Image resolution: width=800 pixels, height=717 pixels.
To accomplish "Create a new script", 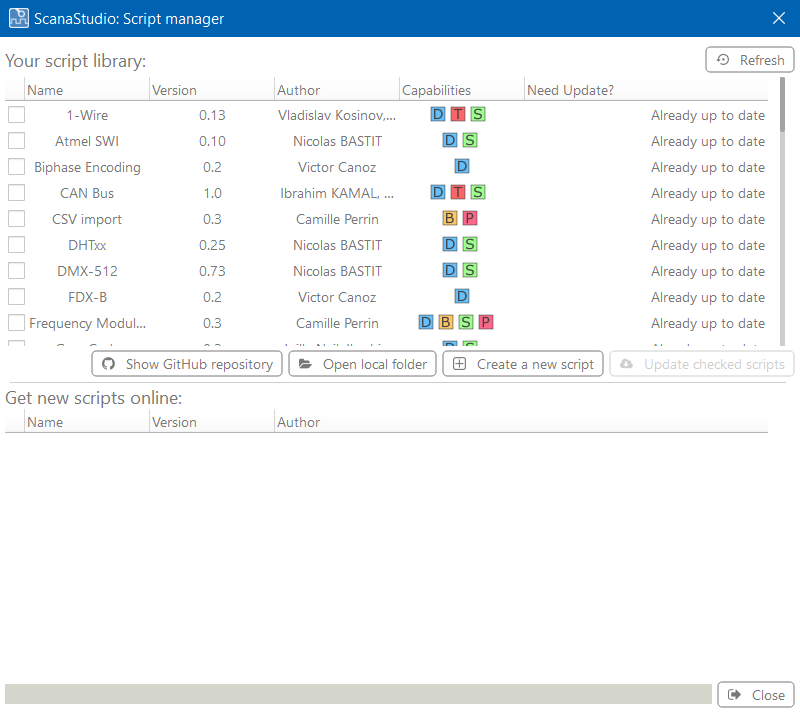I will [523, 364].
